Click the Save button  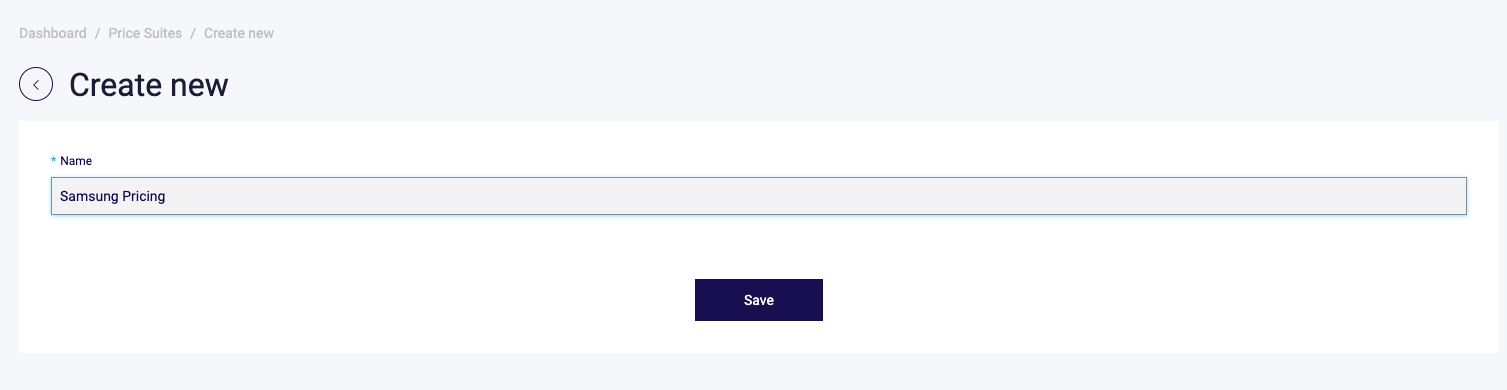click(759, 300)
